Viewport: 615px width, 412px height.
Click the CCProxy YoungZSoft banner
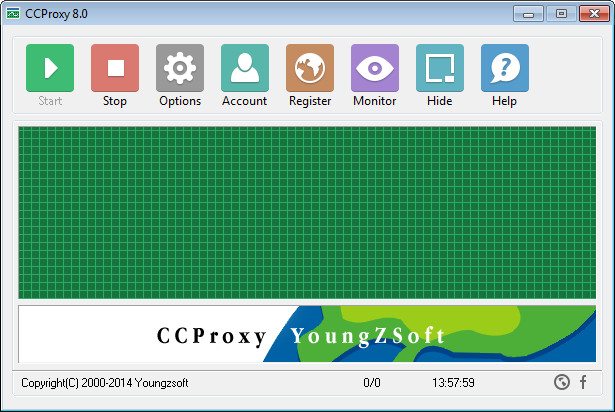[307, 334]
